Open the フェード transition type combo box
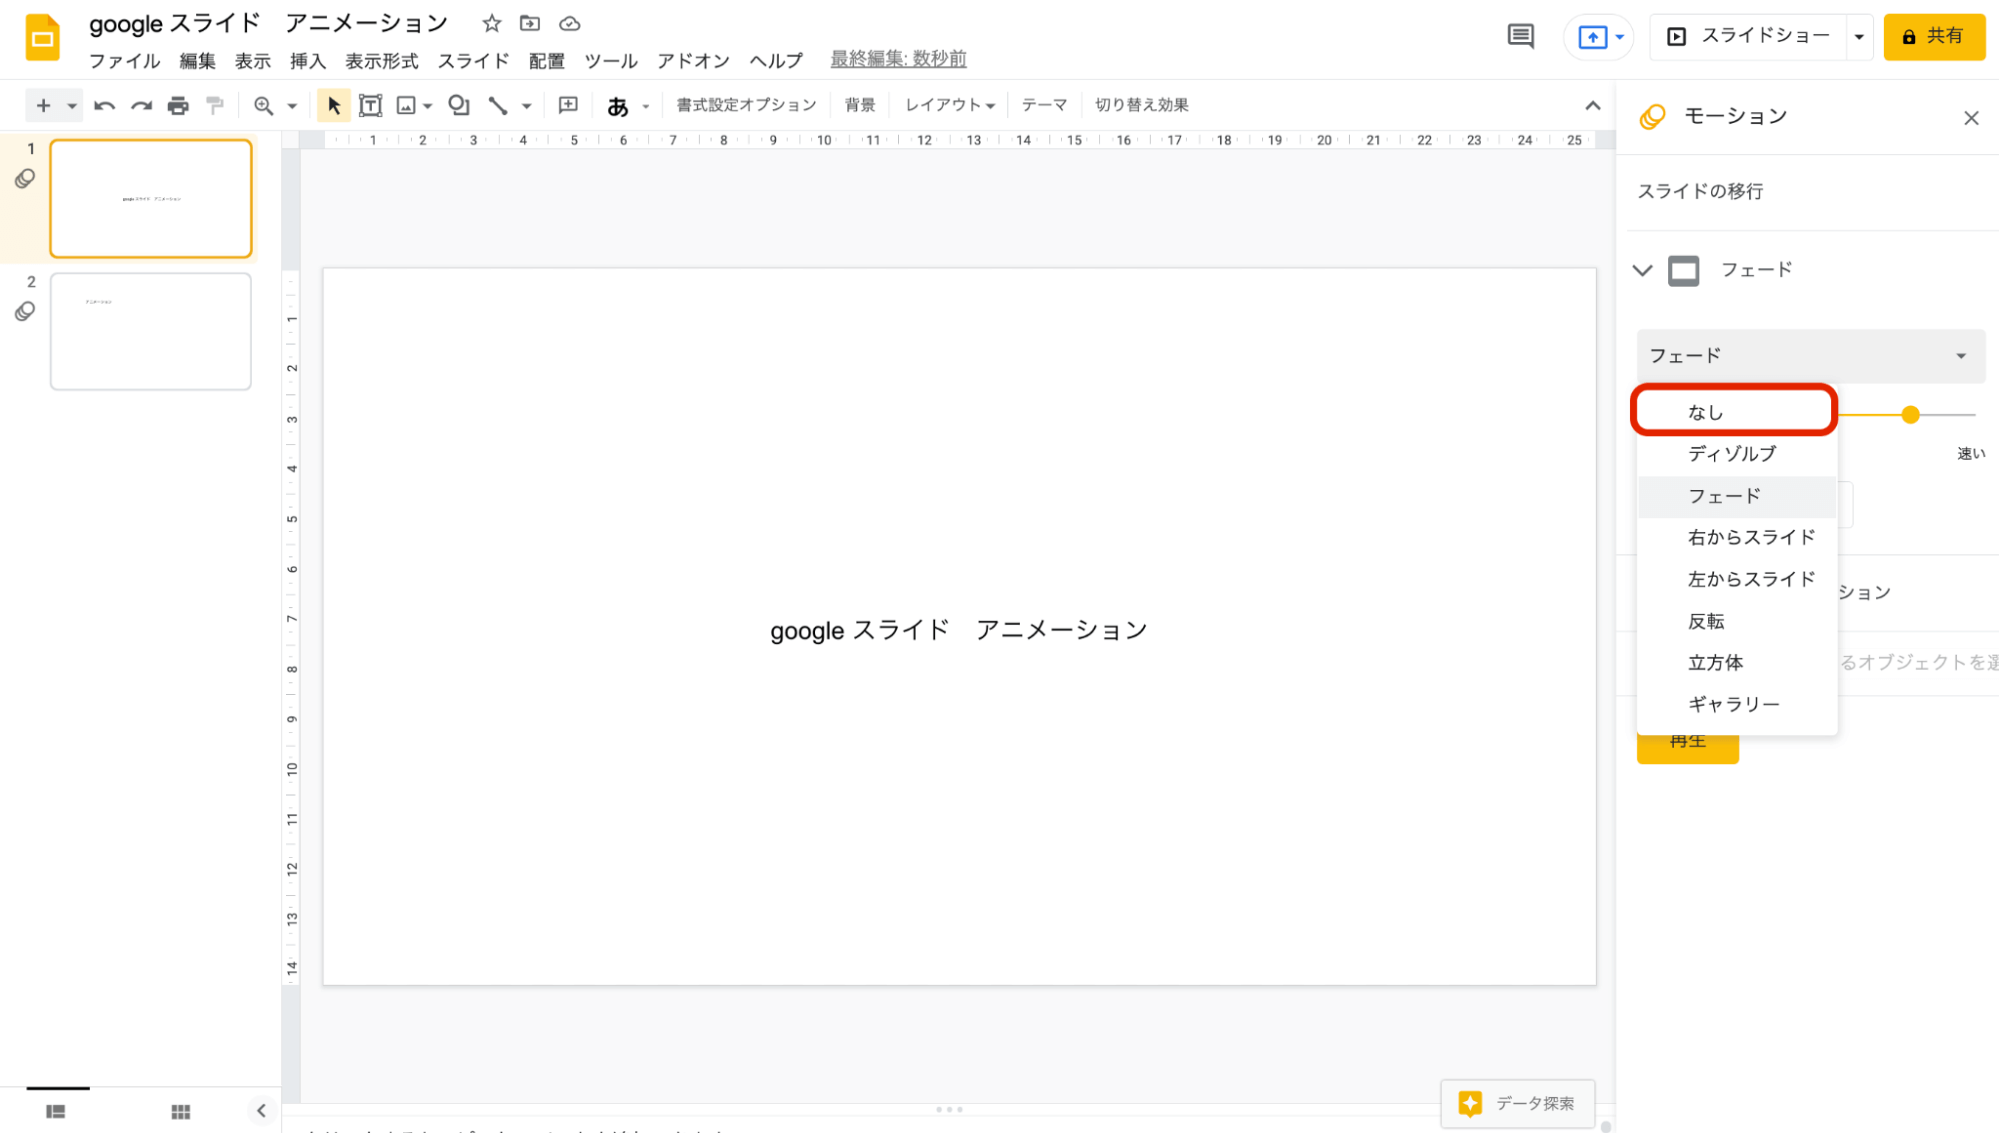1999x1134 pixels. pos(1810,356)
